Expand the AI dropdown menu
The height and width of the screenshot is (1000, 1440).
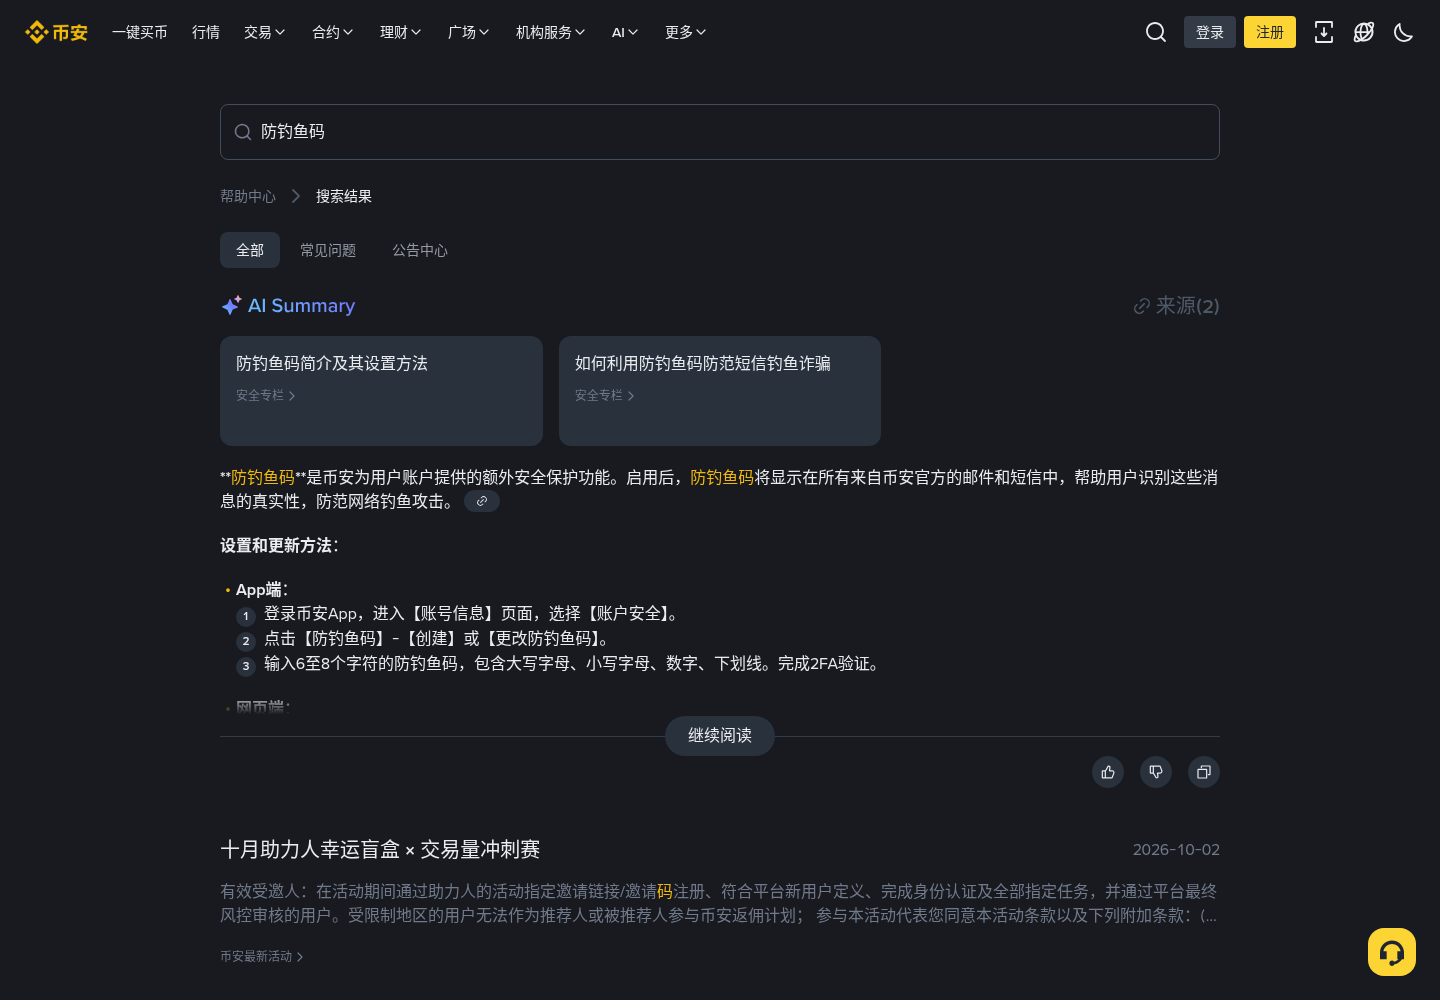625,32
